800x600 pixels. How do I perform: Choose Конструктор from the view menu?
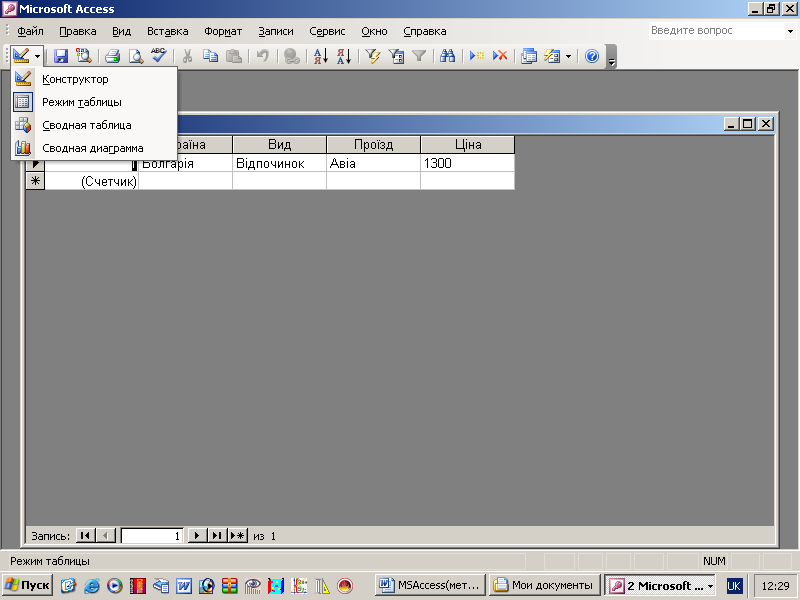[93, 79]
